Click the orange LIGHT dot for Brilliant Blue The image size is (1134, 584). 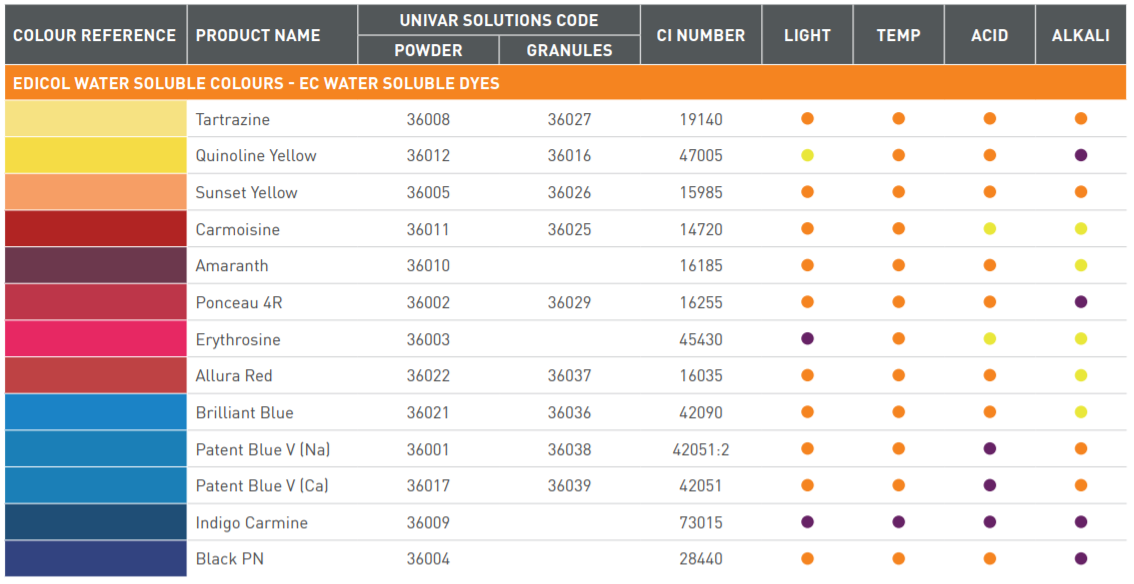807,412
